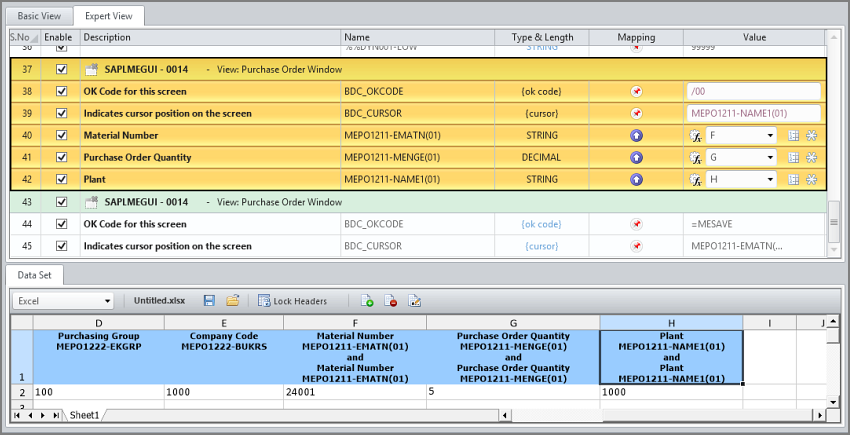Viewport: 850px width, 435px height.
Task: Click upload mapping arrow for Material Number row
Action: pyautogui.click(x=636, y=136)
